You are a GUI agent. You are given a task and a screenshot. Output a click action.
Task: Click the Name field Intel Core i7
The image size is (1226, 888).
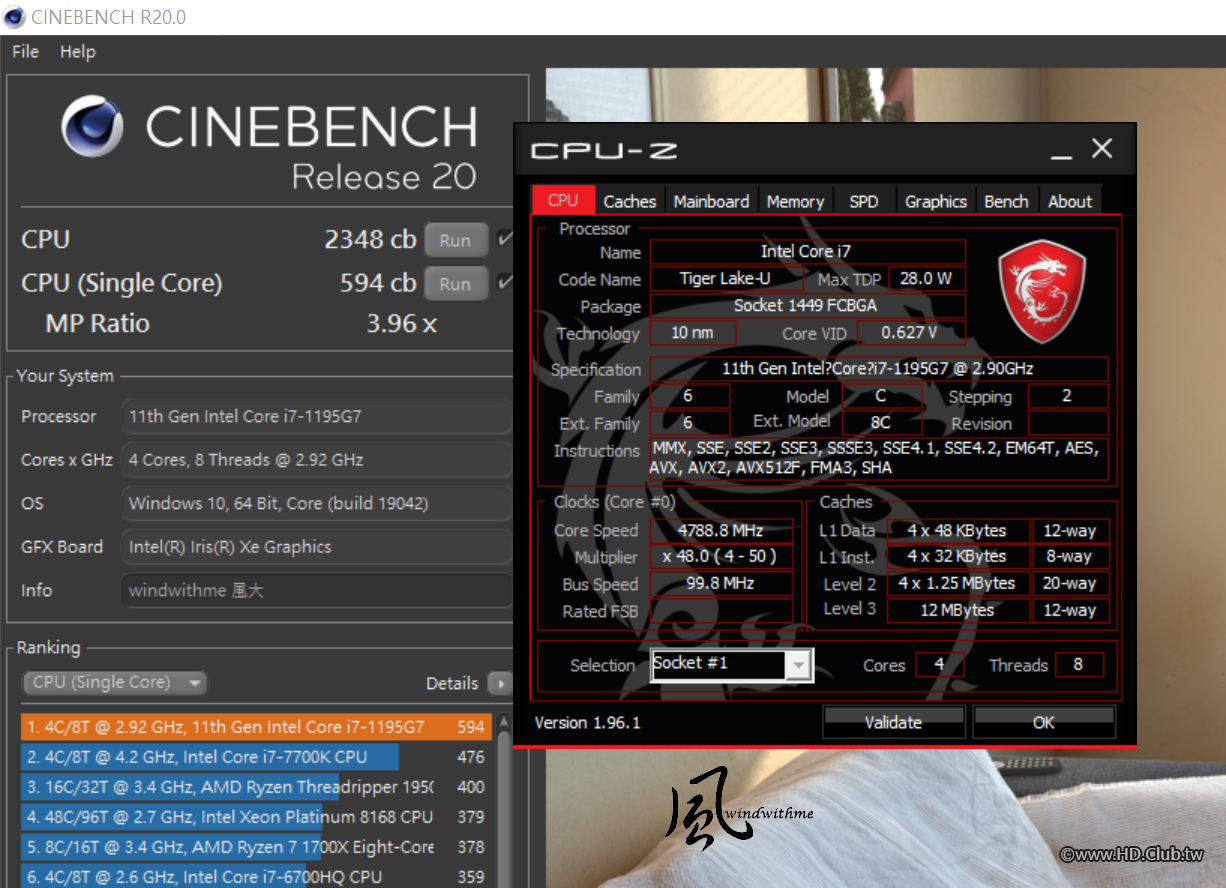click(807, 252)
